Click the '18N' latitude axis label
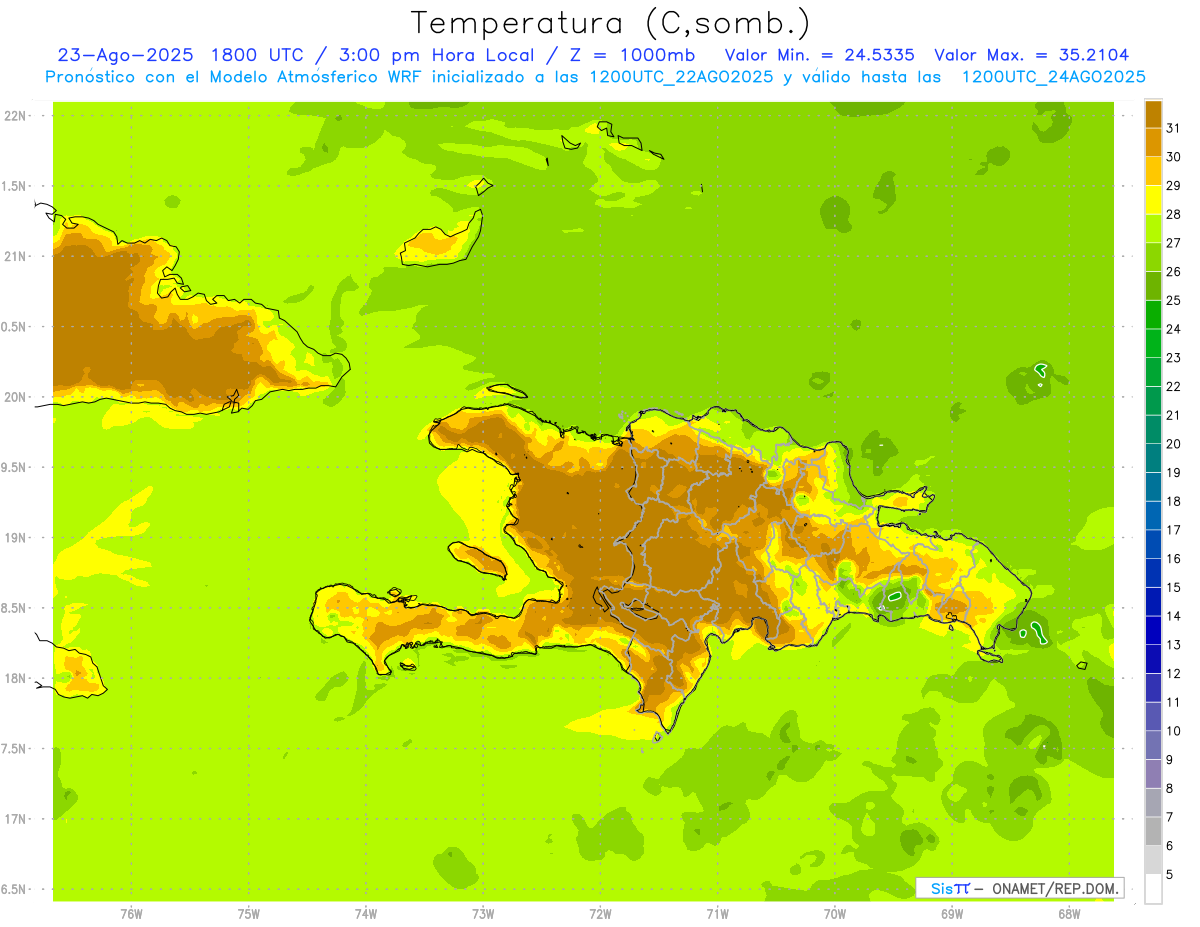Image resolution: width=1200 pixels, height=927 pixels. [15, 678]
